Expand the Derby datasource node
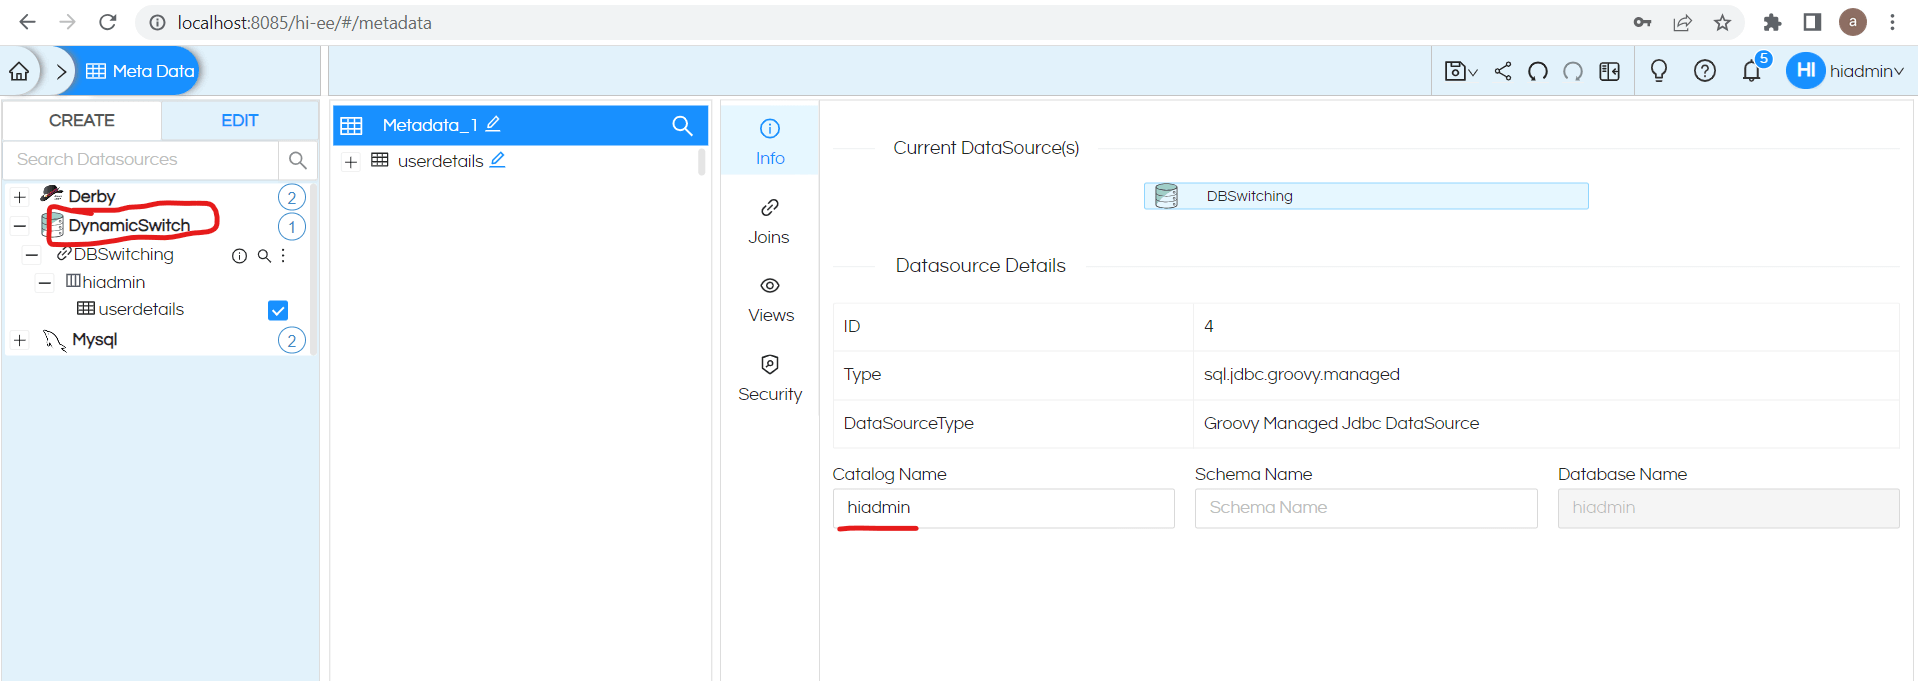This screenshot has height=681, width=1918. 20,197
